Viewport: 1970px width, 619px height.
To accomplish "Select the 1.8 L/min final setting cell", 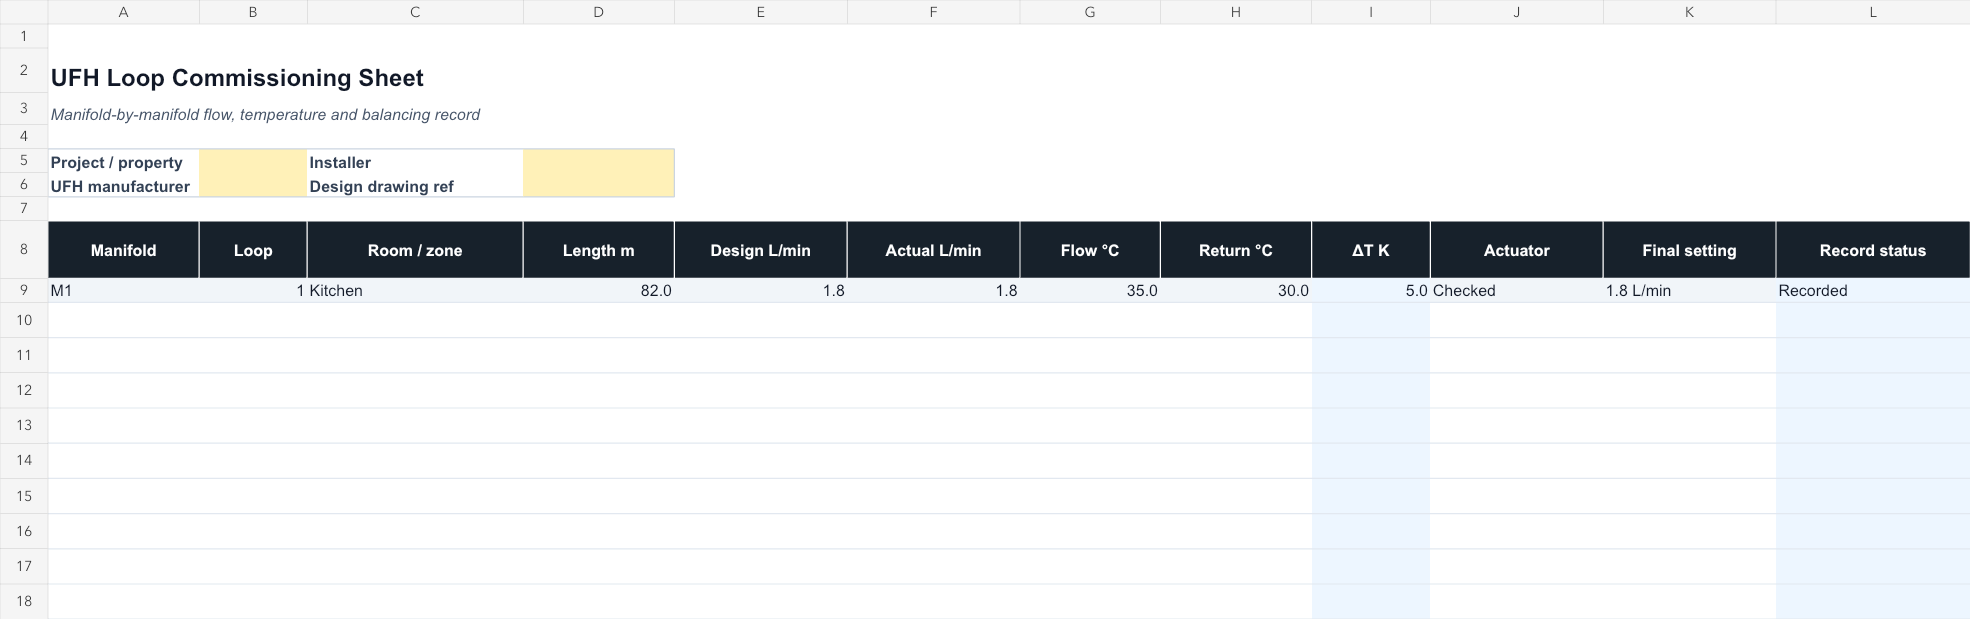I will (x=1690, y=291).
